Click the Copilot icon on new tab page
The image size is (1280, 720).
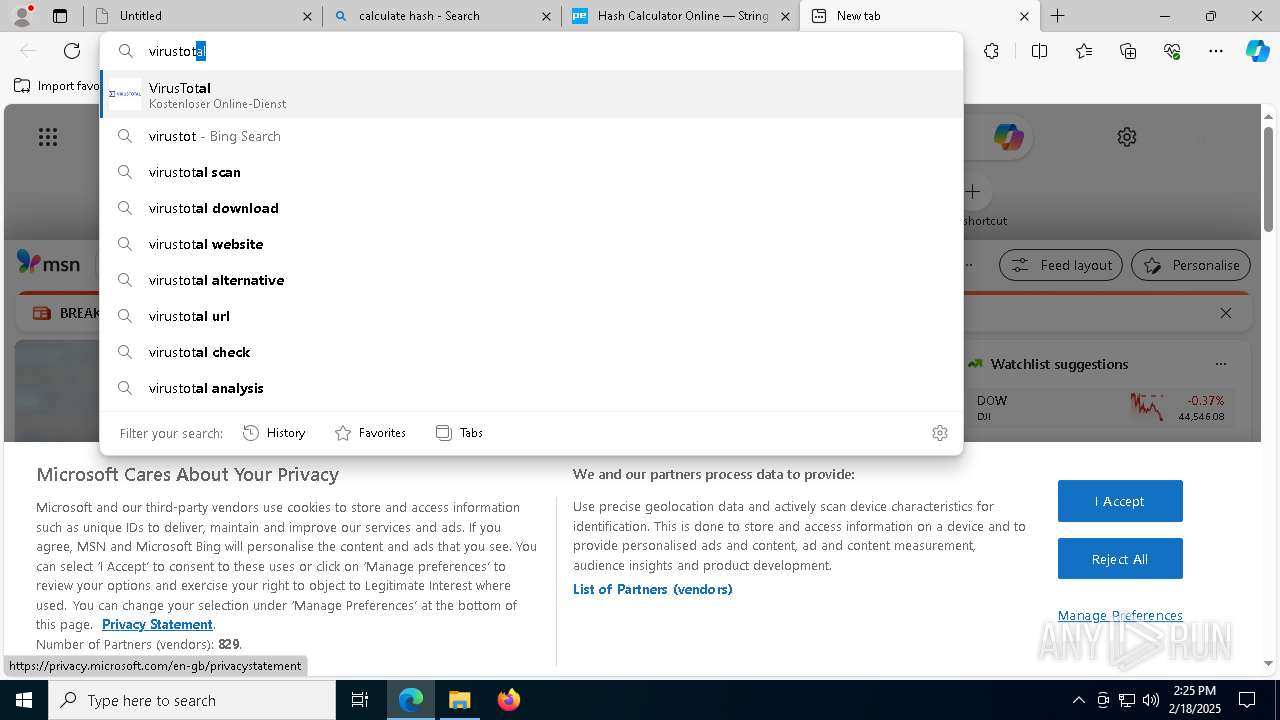(1008, 137)
